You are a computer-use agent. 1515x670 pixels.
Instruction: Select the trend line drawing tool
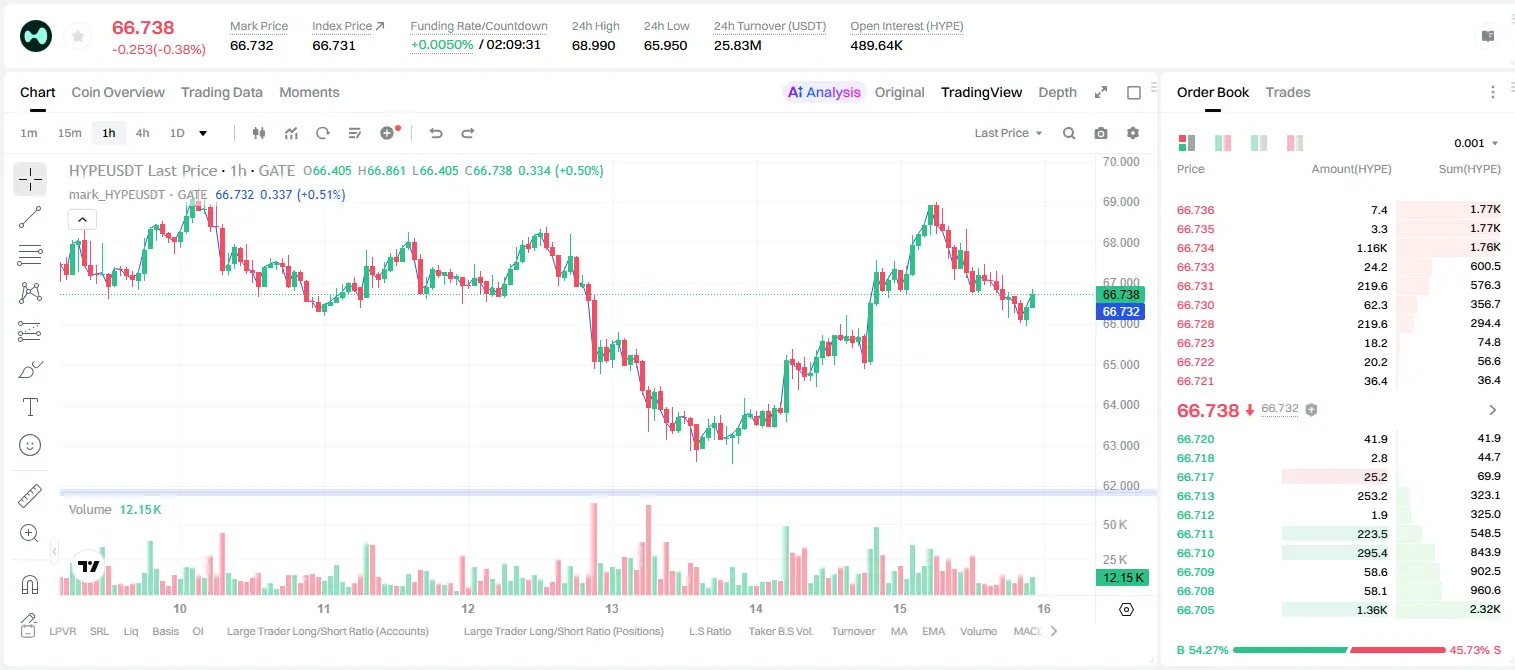click(30, 218)
